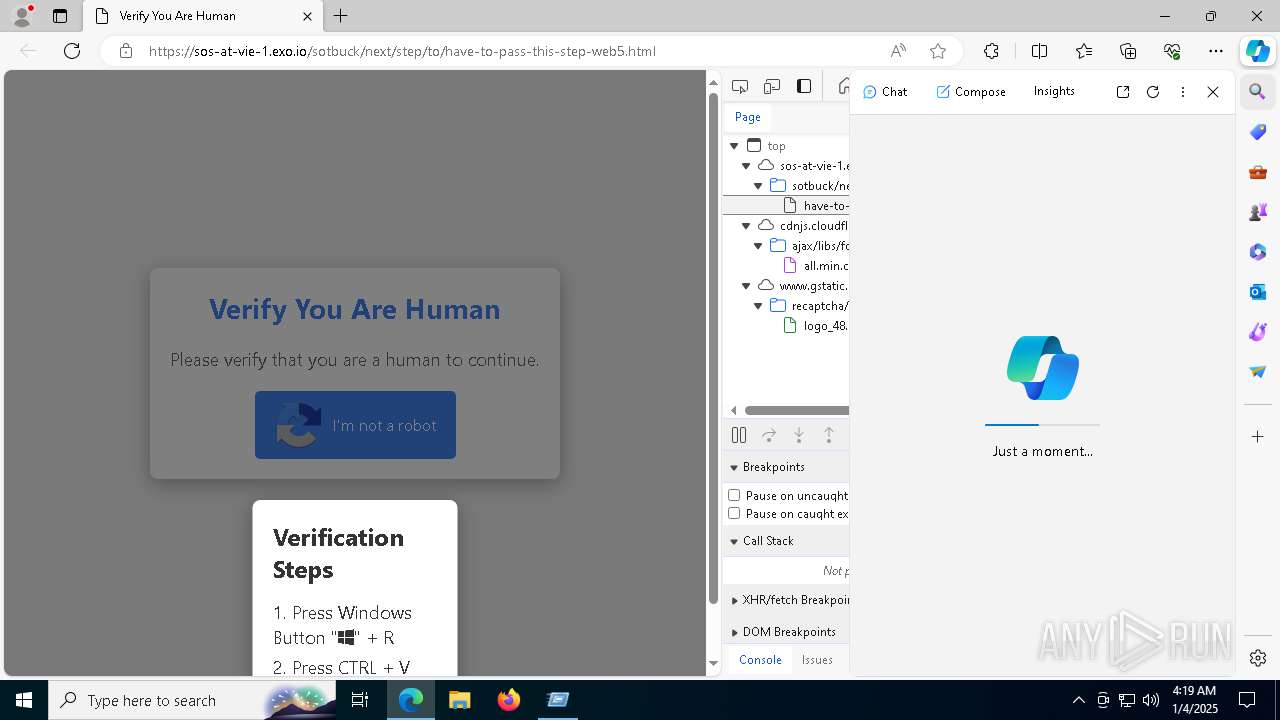
Task: Select the Console drawer tab
Action: pos(760,660)
